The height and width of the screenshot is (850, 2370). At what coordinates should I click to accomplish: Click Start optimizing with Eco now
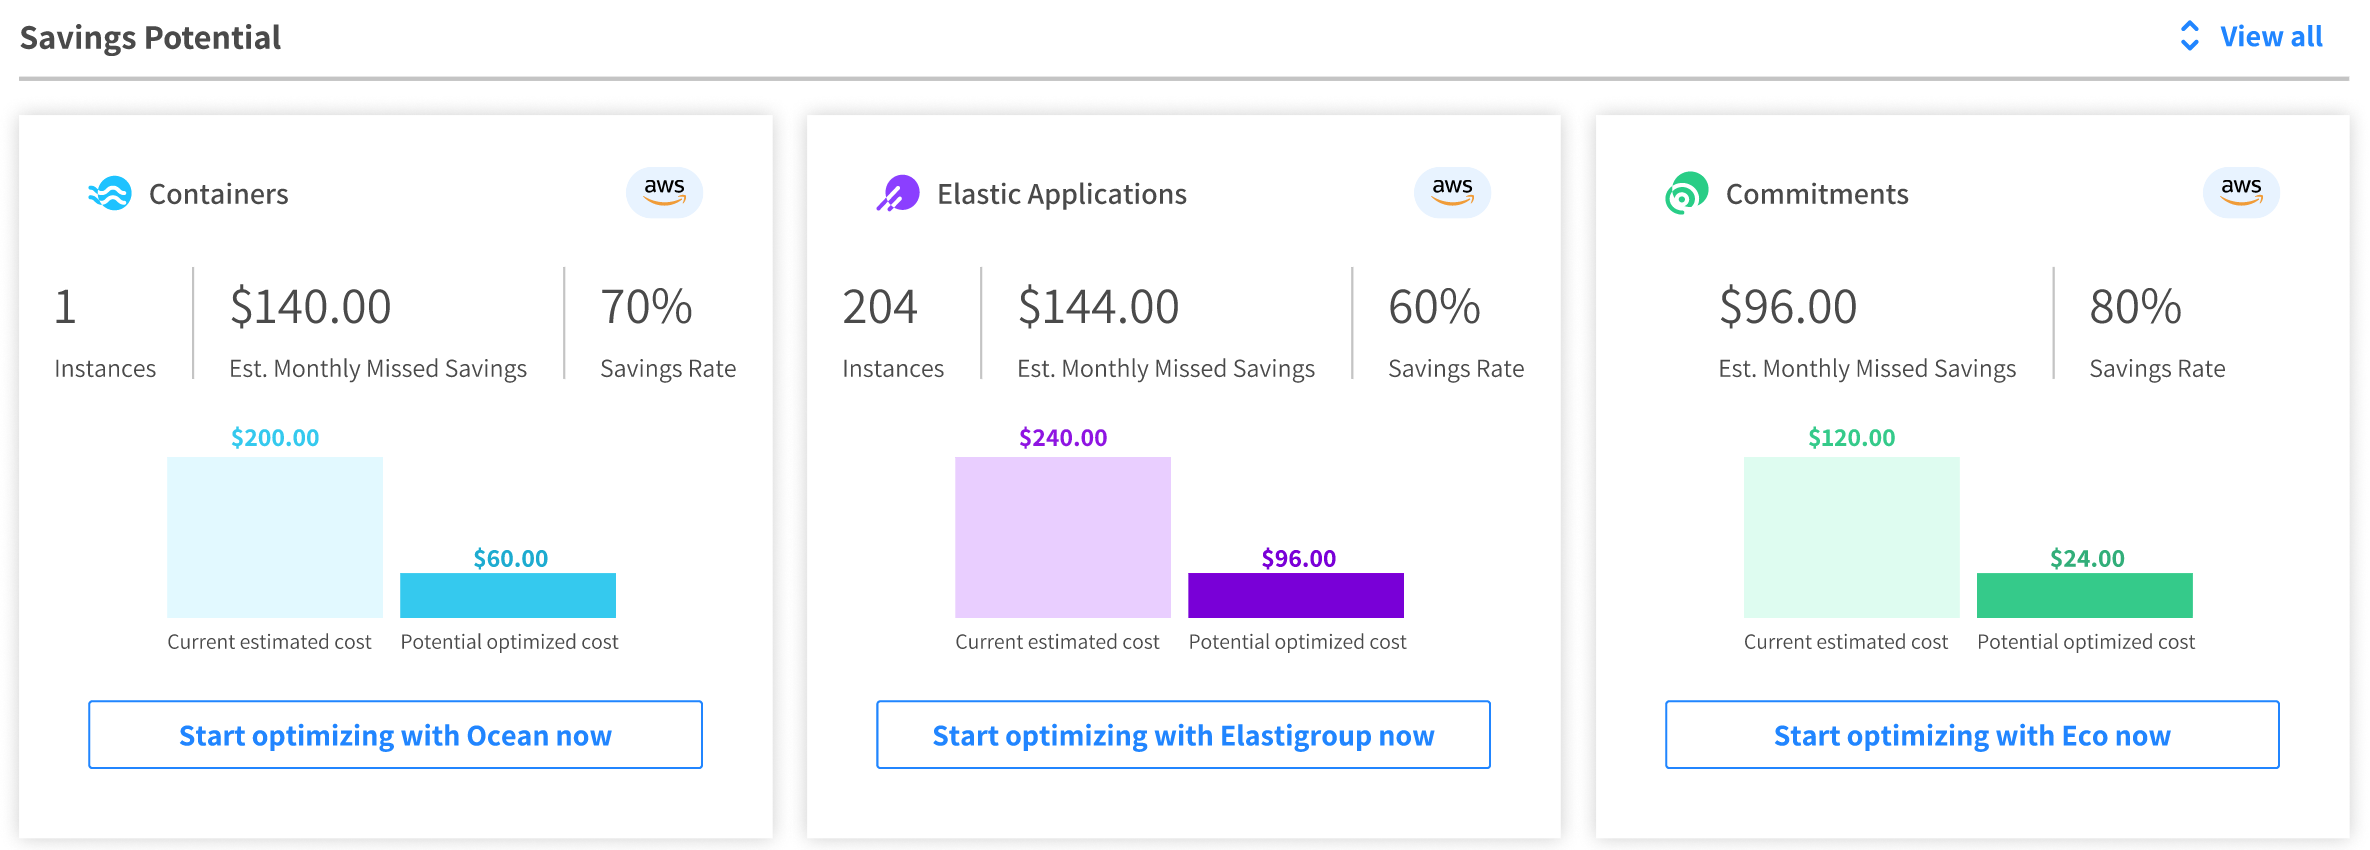coord(1971,735)
